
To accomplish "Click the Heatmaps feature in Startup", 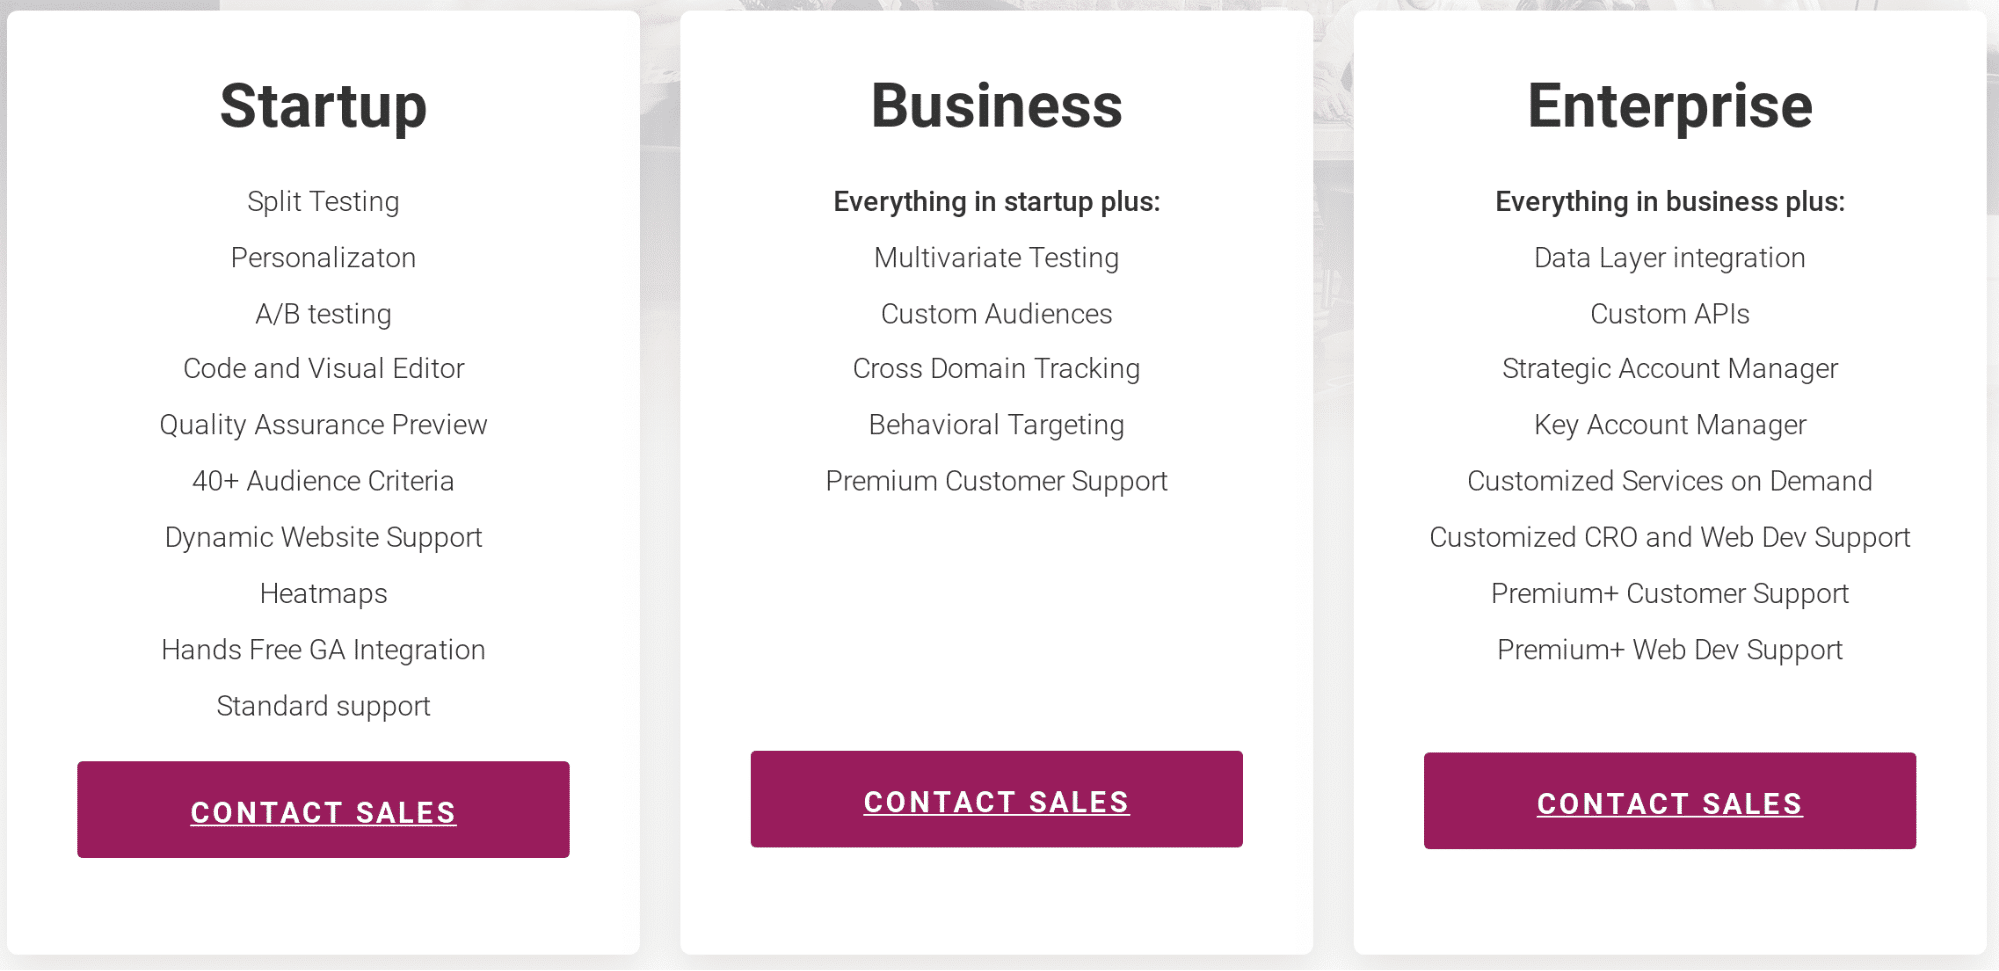I will [x=323, y=594].
